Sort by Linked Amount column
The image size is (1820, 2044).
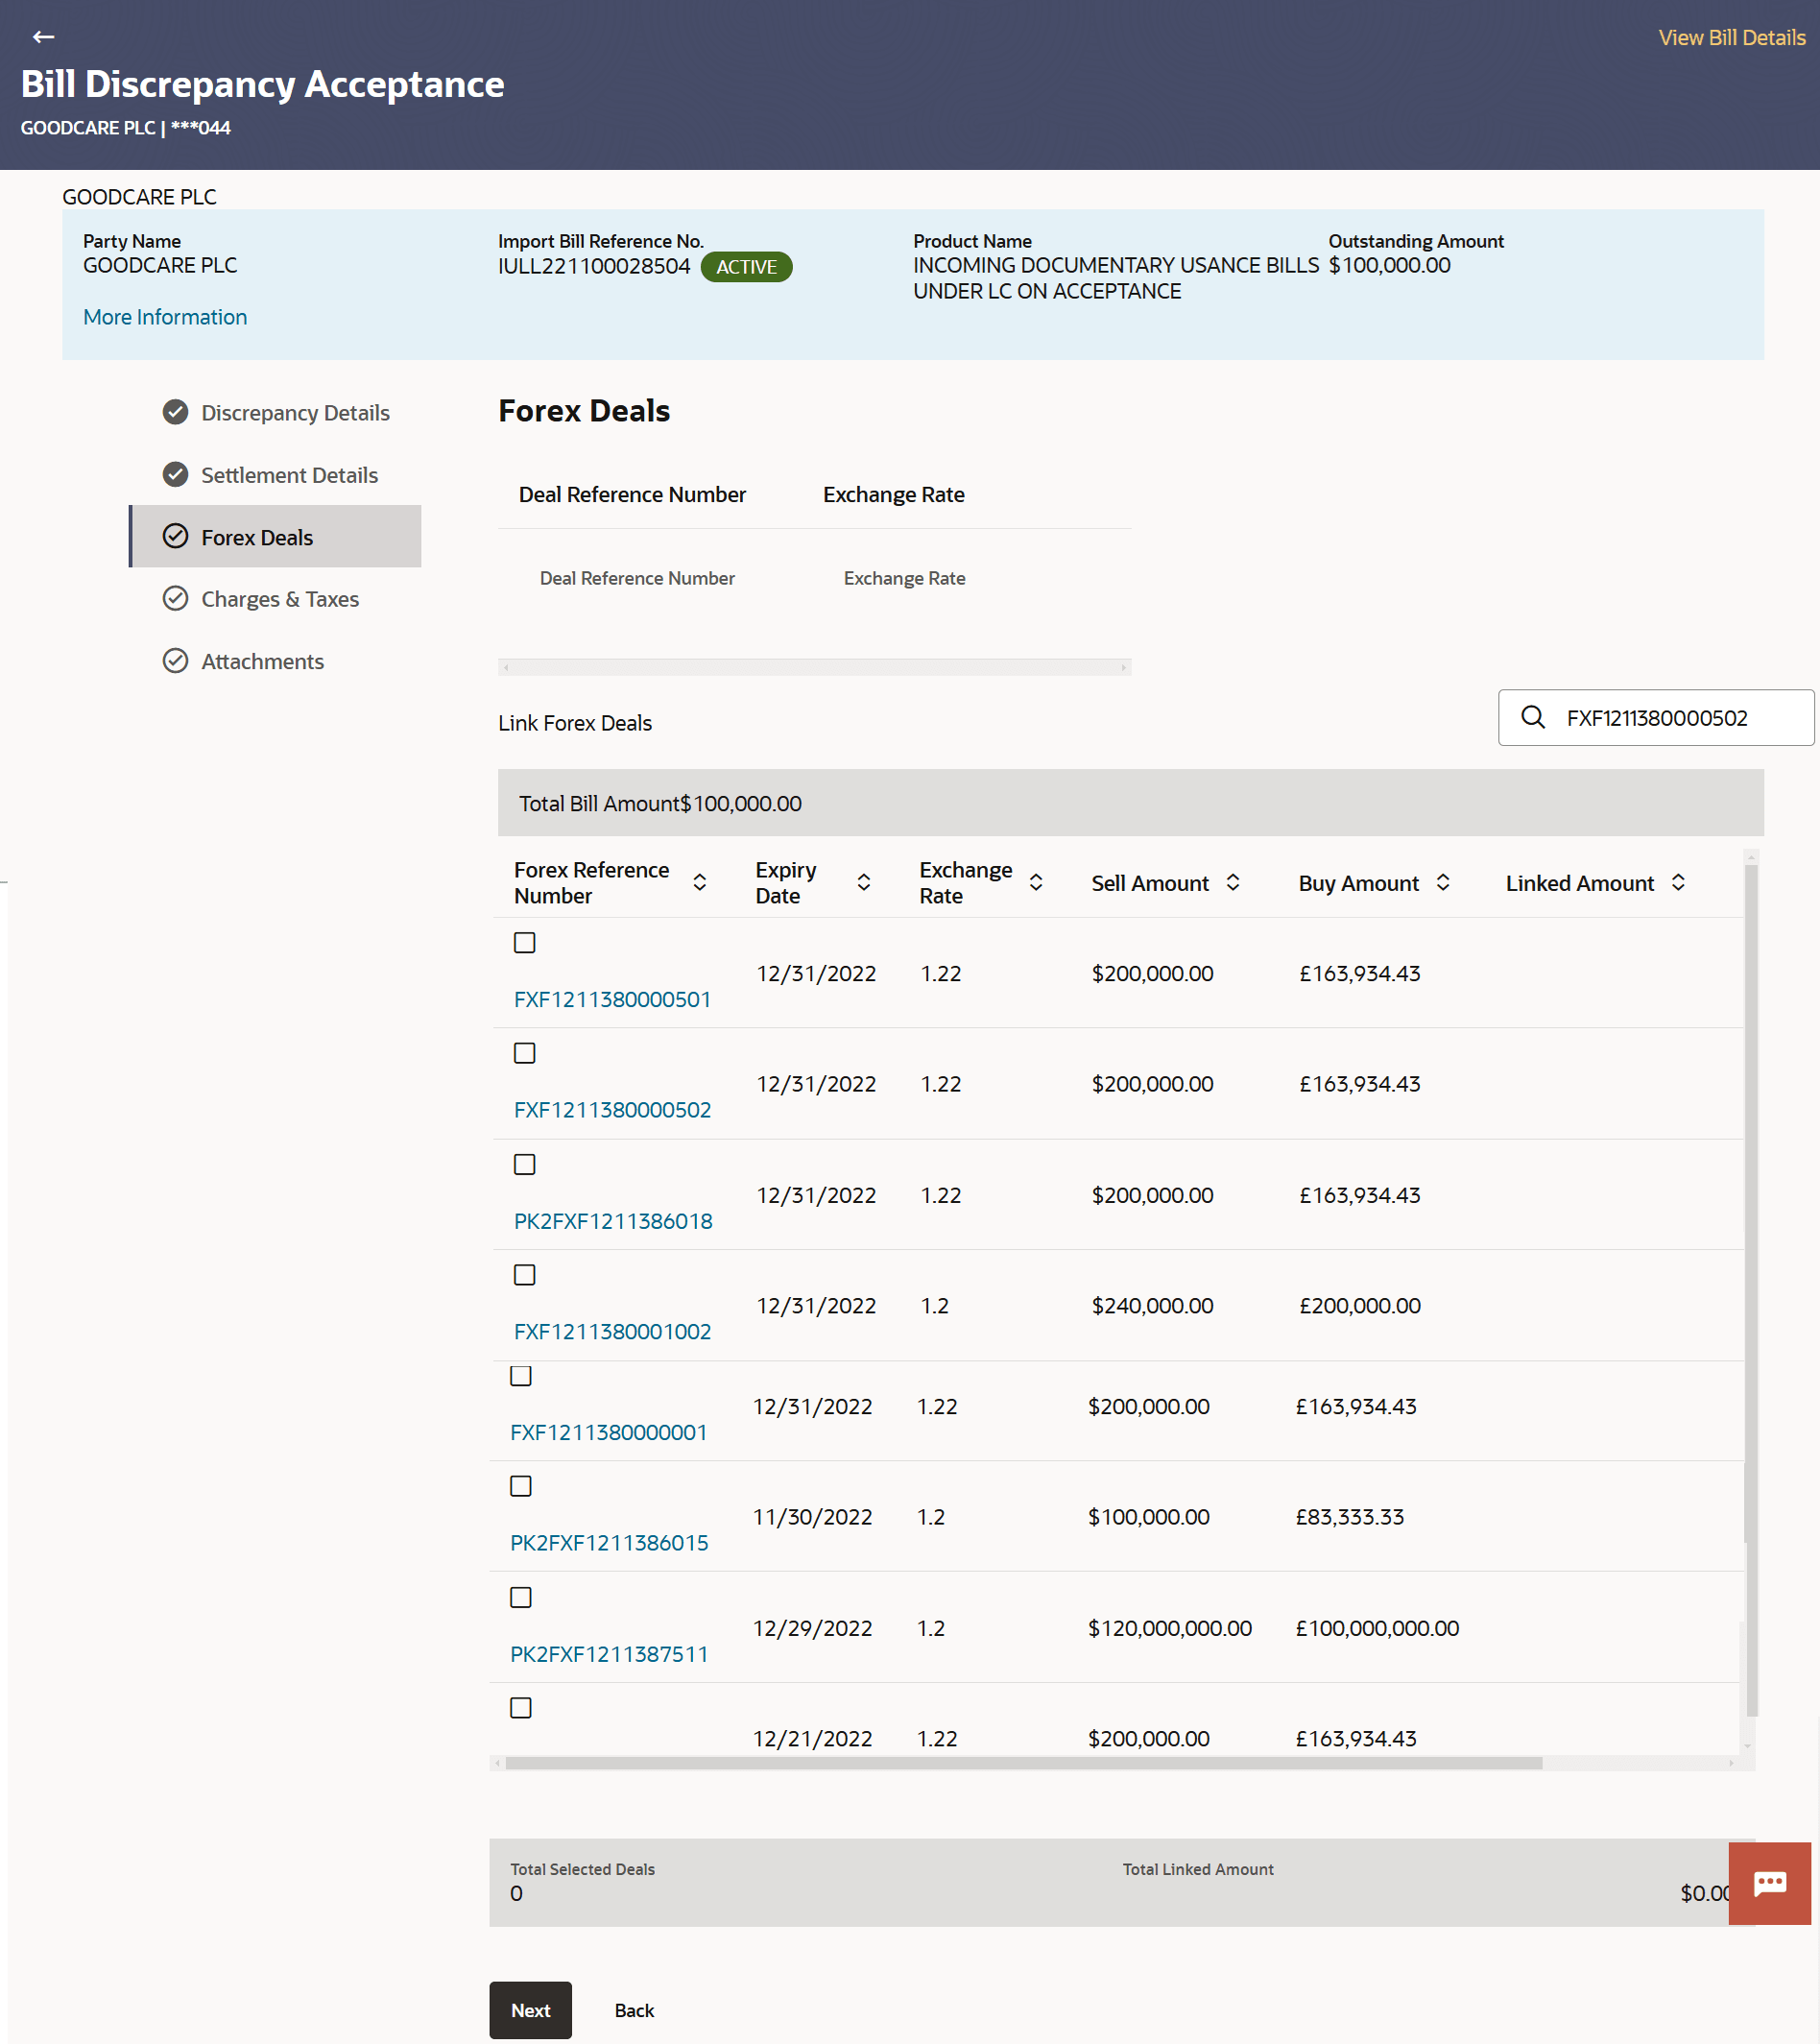click(x=1678, y=882)
